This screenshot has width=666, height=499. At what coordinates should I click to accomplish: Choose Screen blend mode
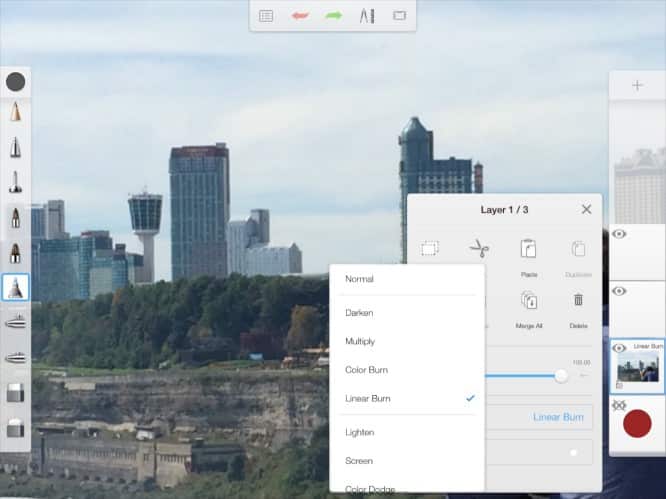coord(358,461)
